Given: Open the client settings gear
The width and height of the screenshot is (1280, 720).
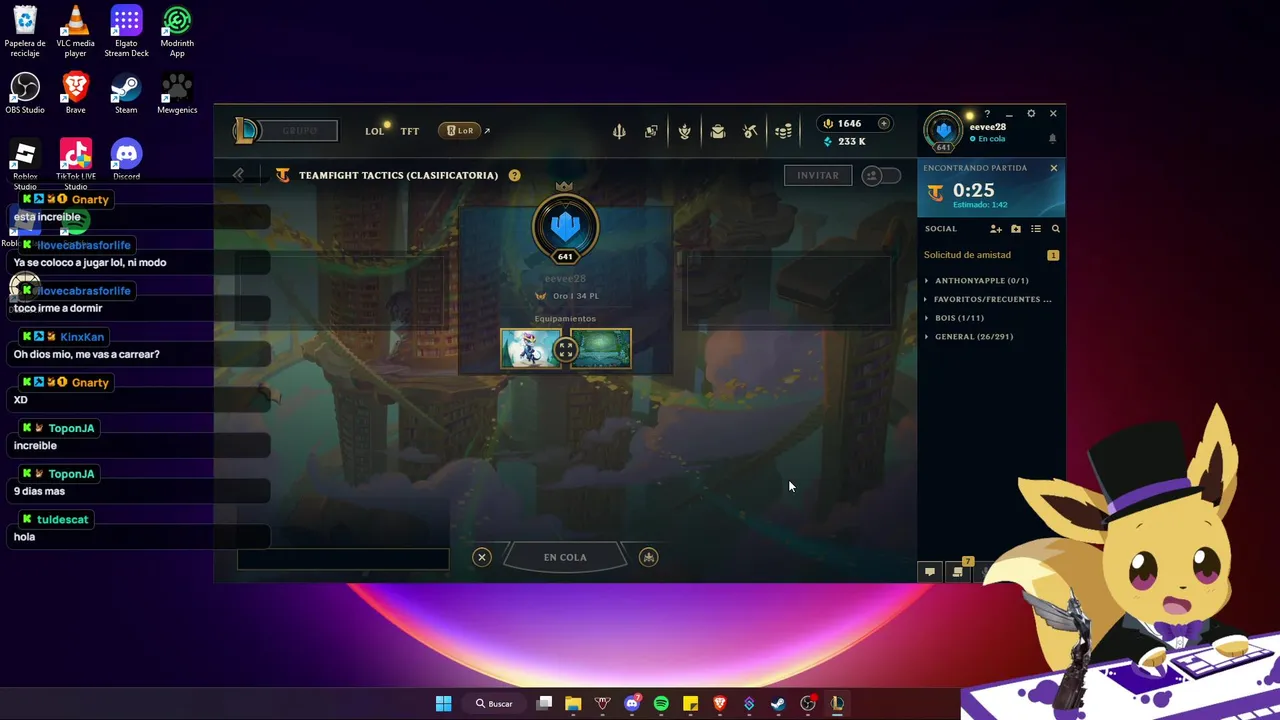Looking at the screenshot, I should coord(1031,114).
